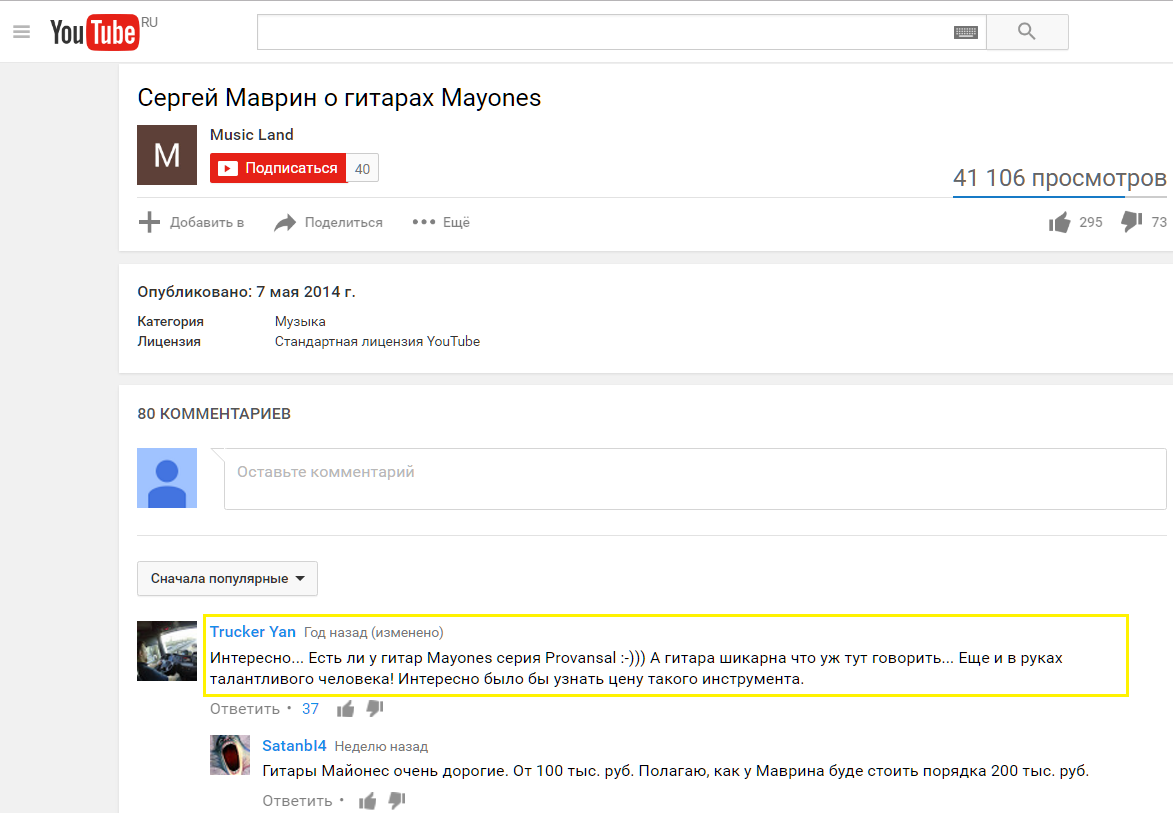Share video with Поделиться
1173x813 pixels.
point(328,222)
